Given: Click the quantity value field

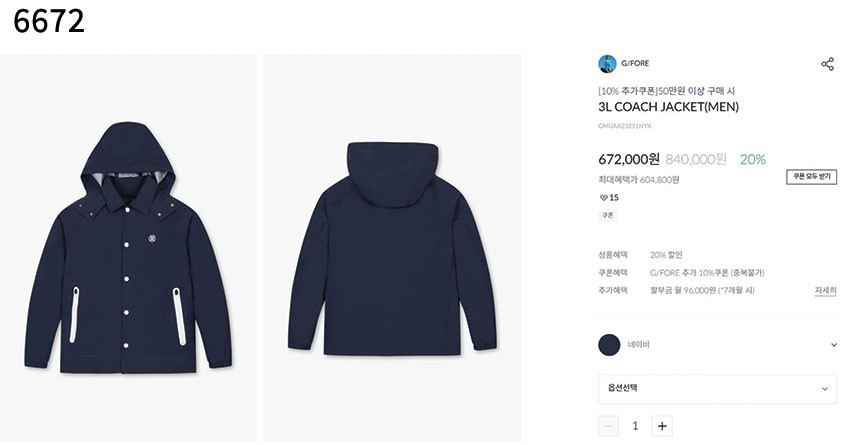Looking at the screenshot, I should (x=635, y=426).
